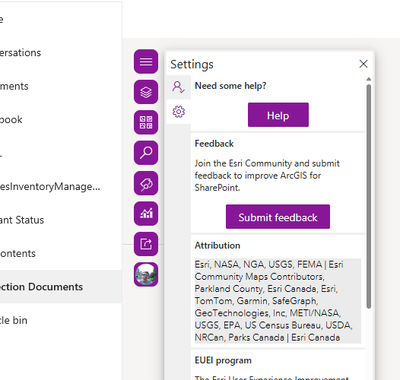This screenshot has height=380, width=400.
Task: Click the Settings panel title
Action: click(192, 64)
